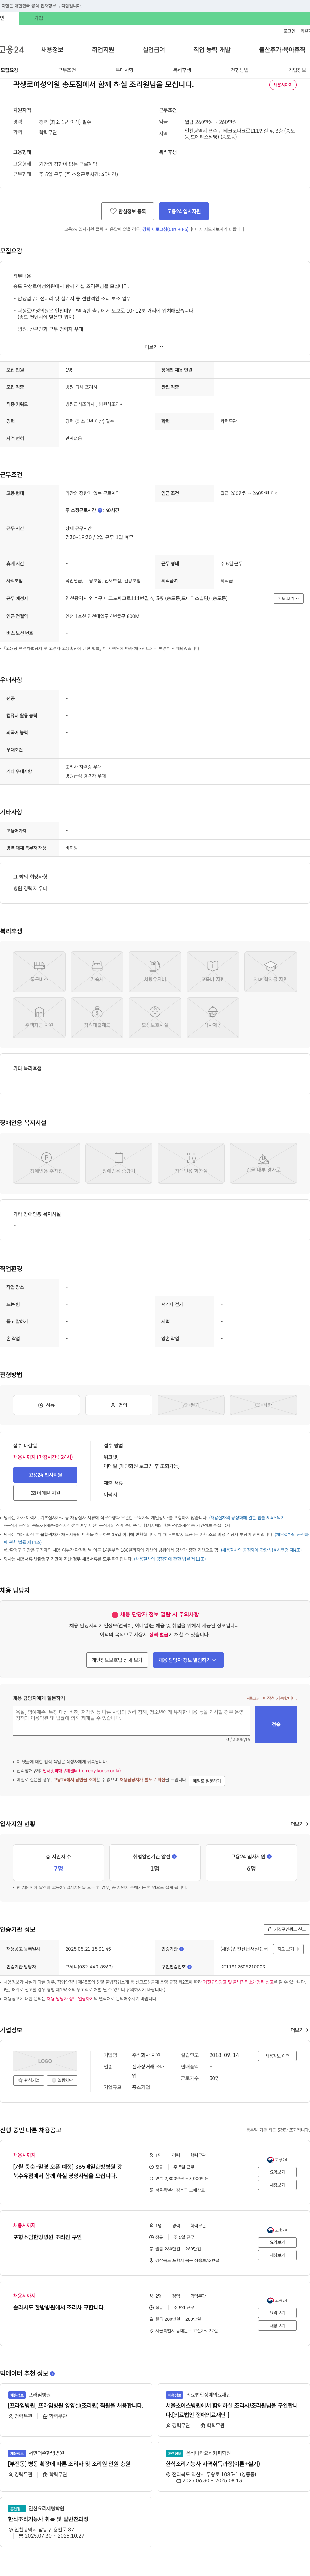310x2576 pixels.
Task: Click the 관심기업 button under company logo
Action: pos(29,2080)
